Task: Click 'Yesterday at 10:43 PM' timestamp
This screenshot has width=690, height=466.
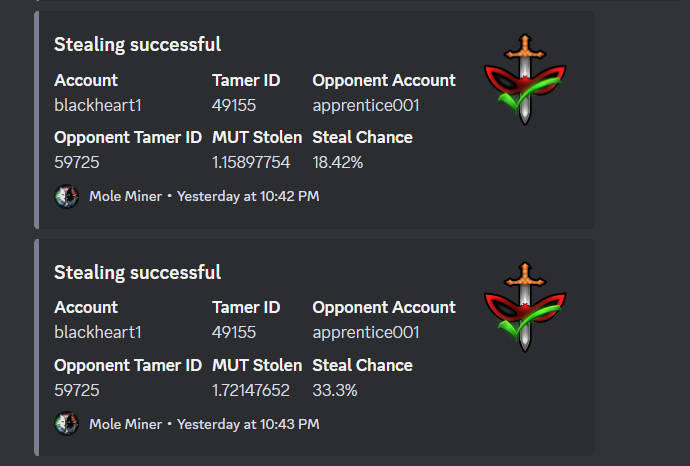Action: (x=248, y=424)
